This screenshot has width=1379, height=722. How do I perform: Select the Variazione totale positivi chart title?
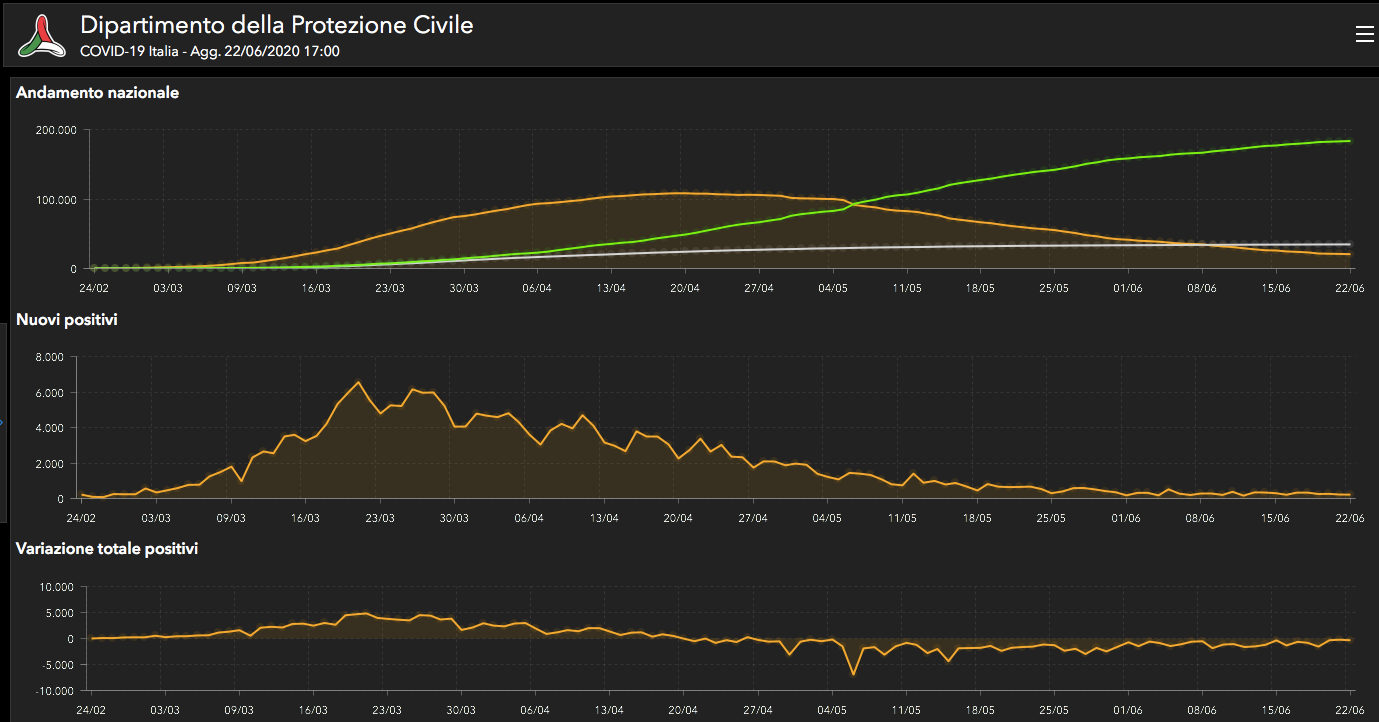pyautogui.click(x=106, y=549)
